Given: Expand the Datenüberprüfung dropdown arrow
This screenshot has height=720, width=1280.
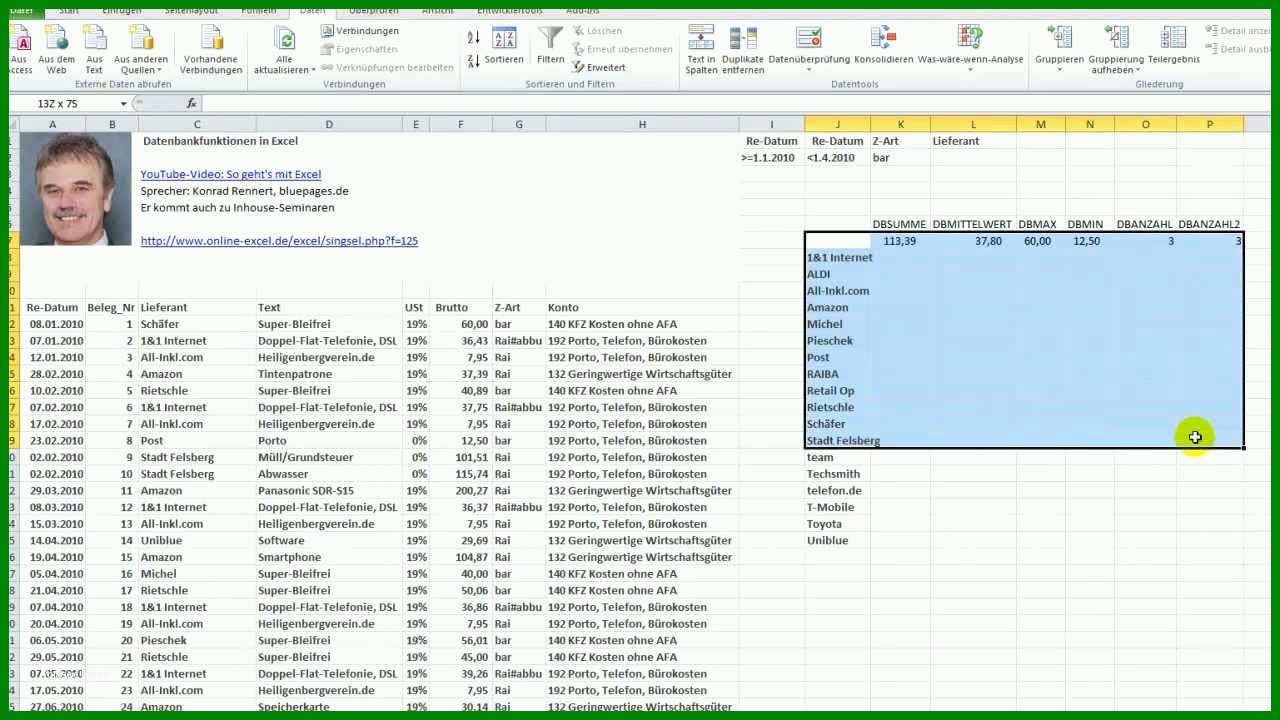Looking at the screenshot, I should tap(808, 71).
